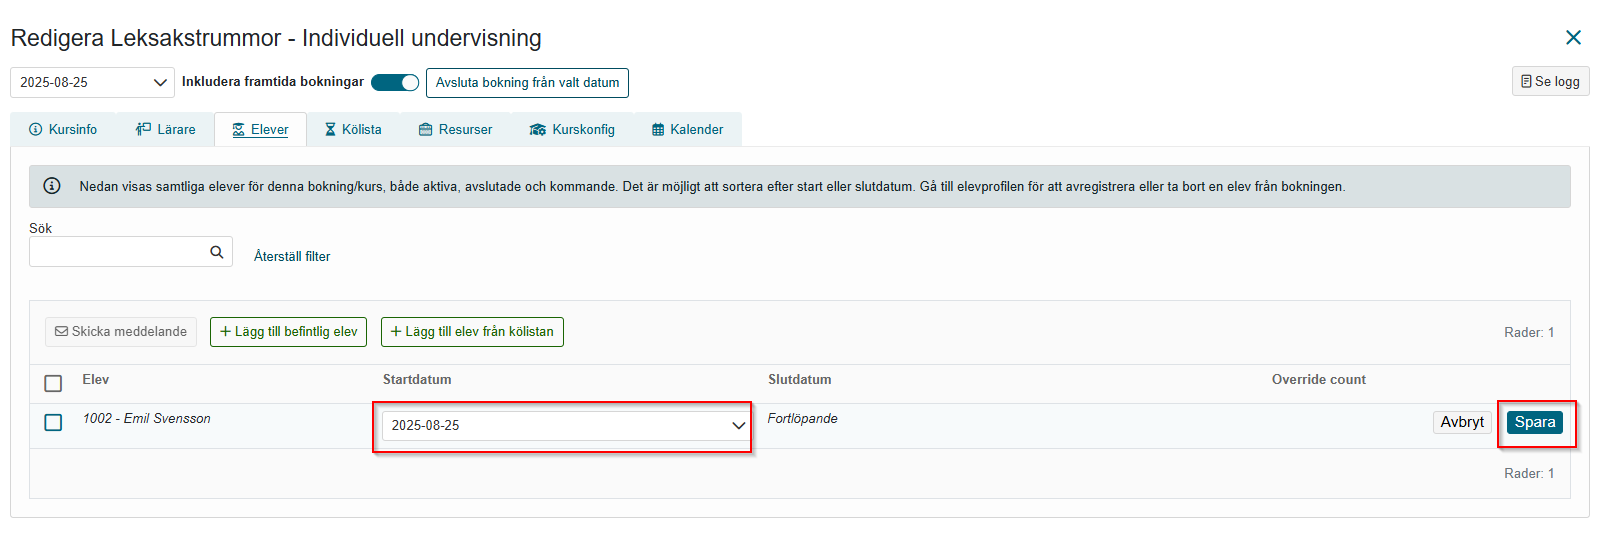Click the Spara button
Screen dimensions: 1602x548
(x=1535, y=422)
